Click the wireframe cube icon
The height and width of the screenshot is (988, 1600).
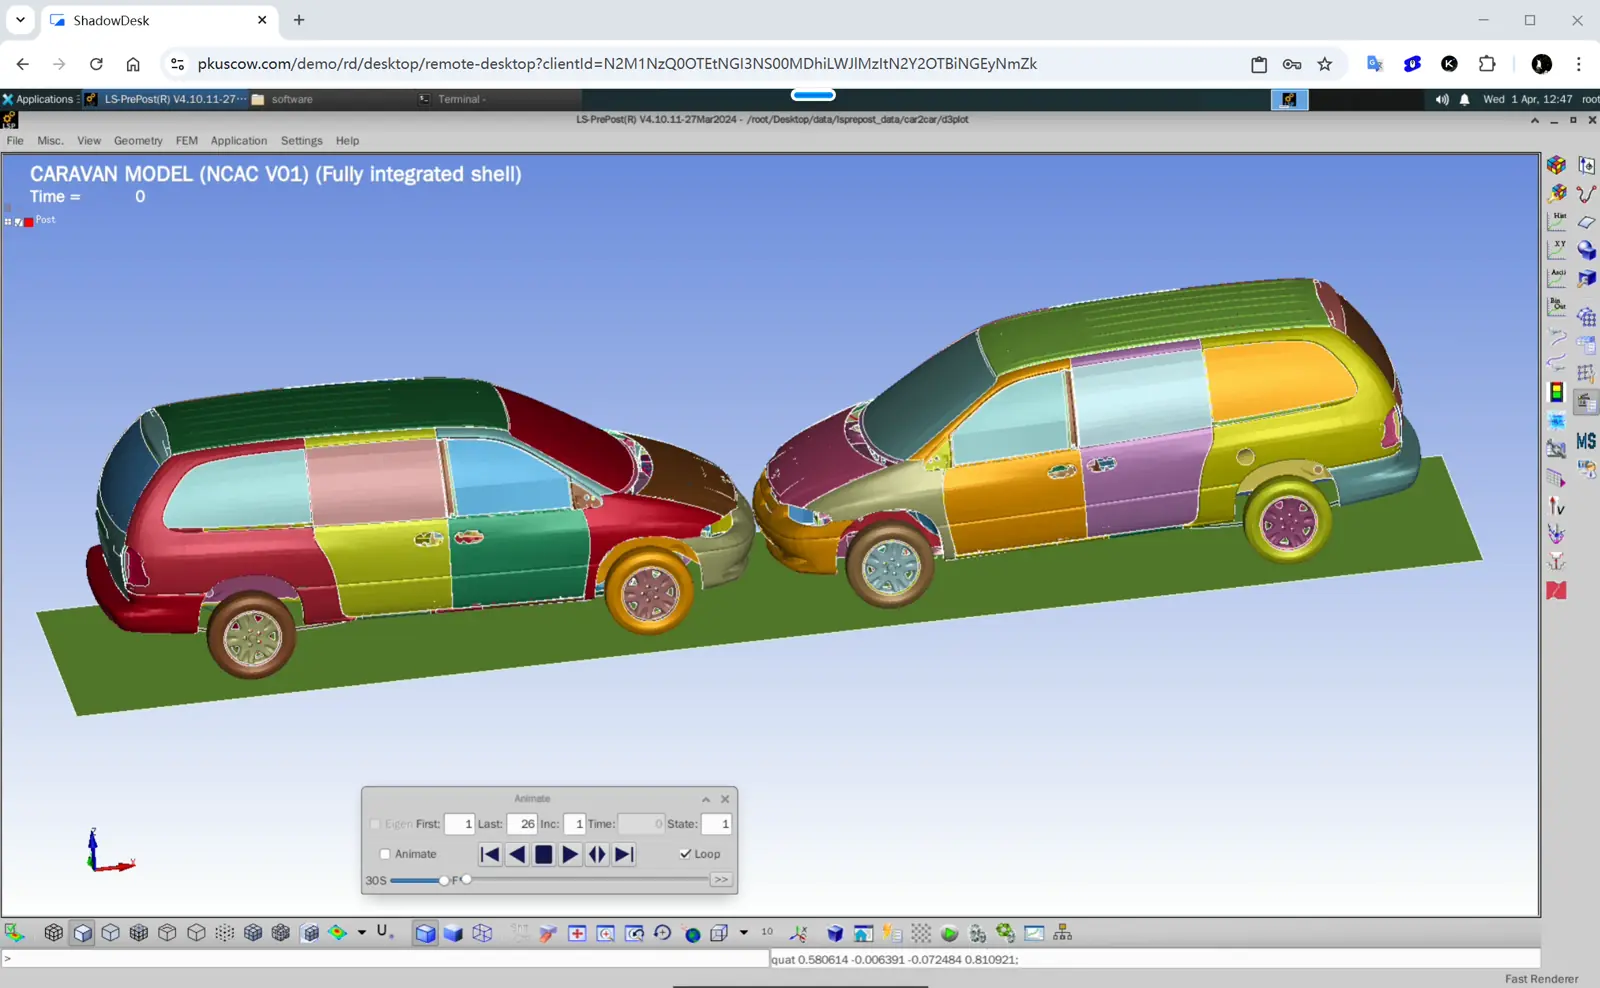pos(482,933)
